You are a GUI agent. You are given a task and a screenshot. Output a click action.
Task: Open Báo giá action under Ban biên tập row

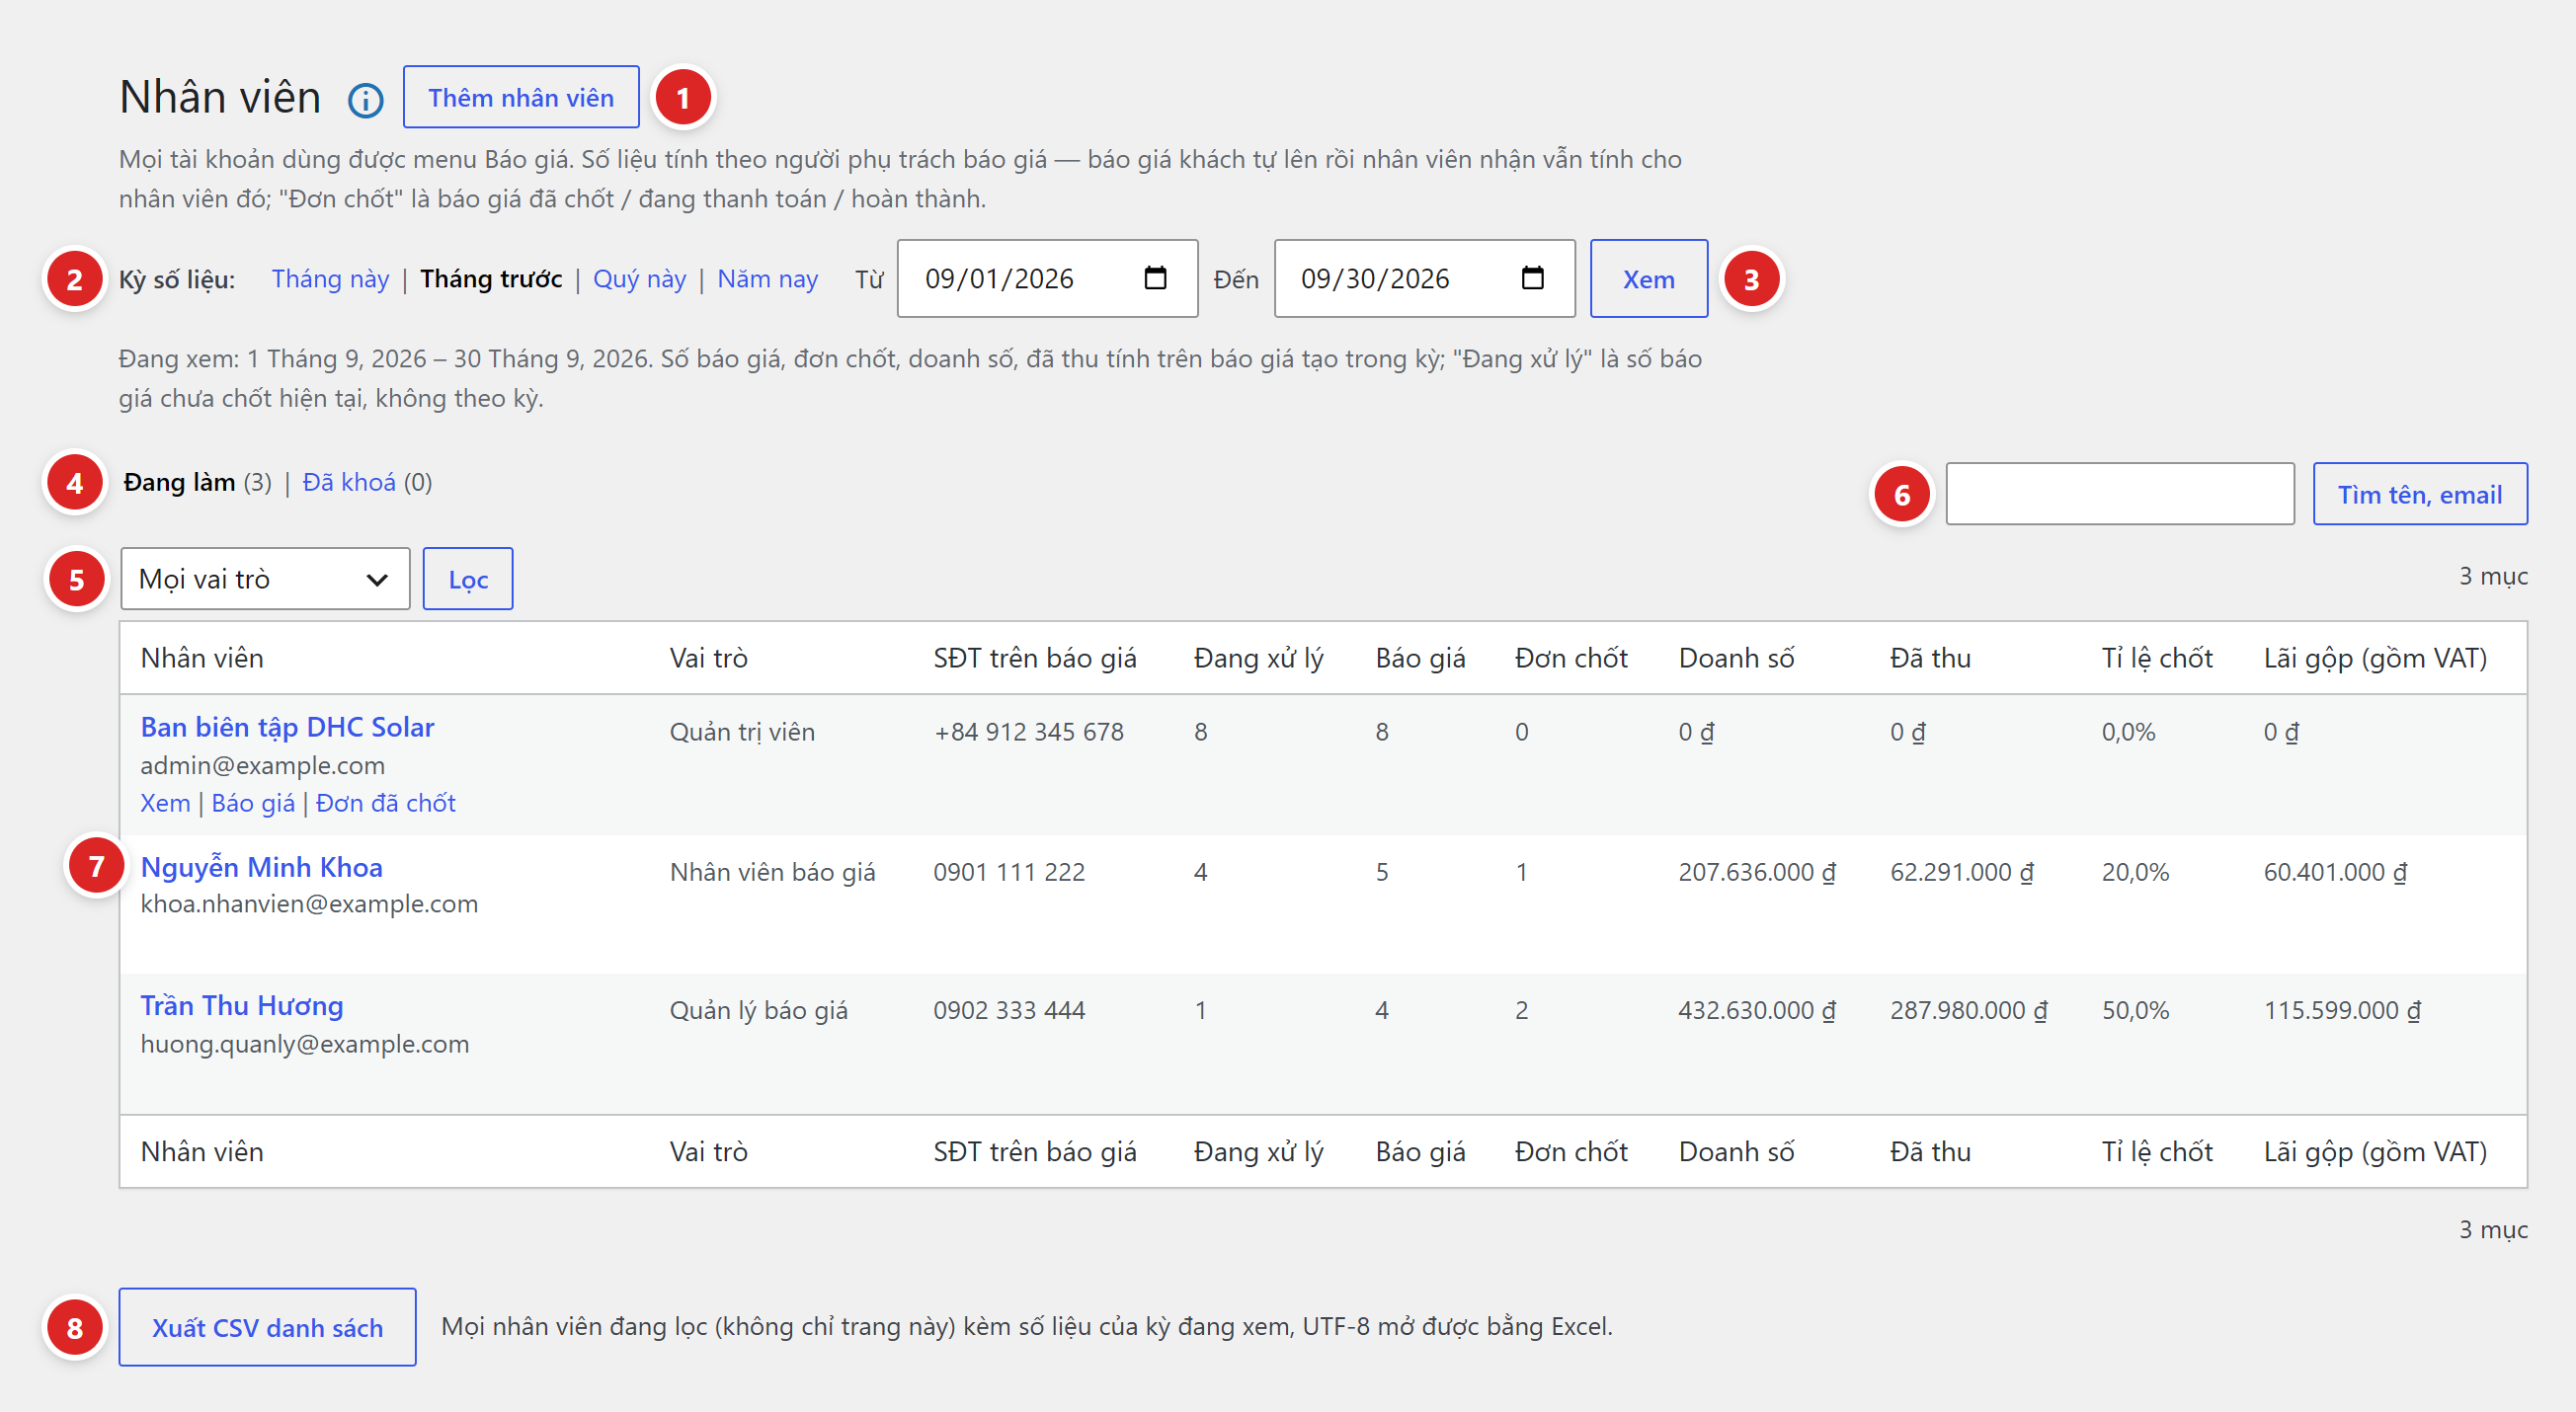(x=253, y=803)
